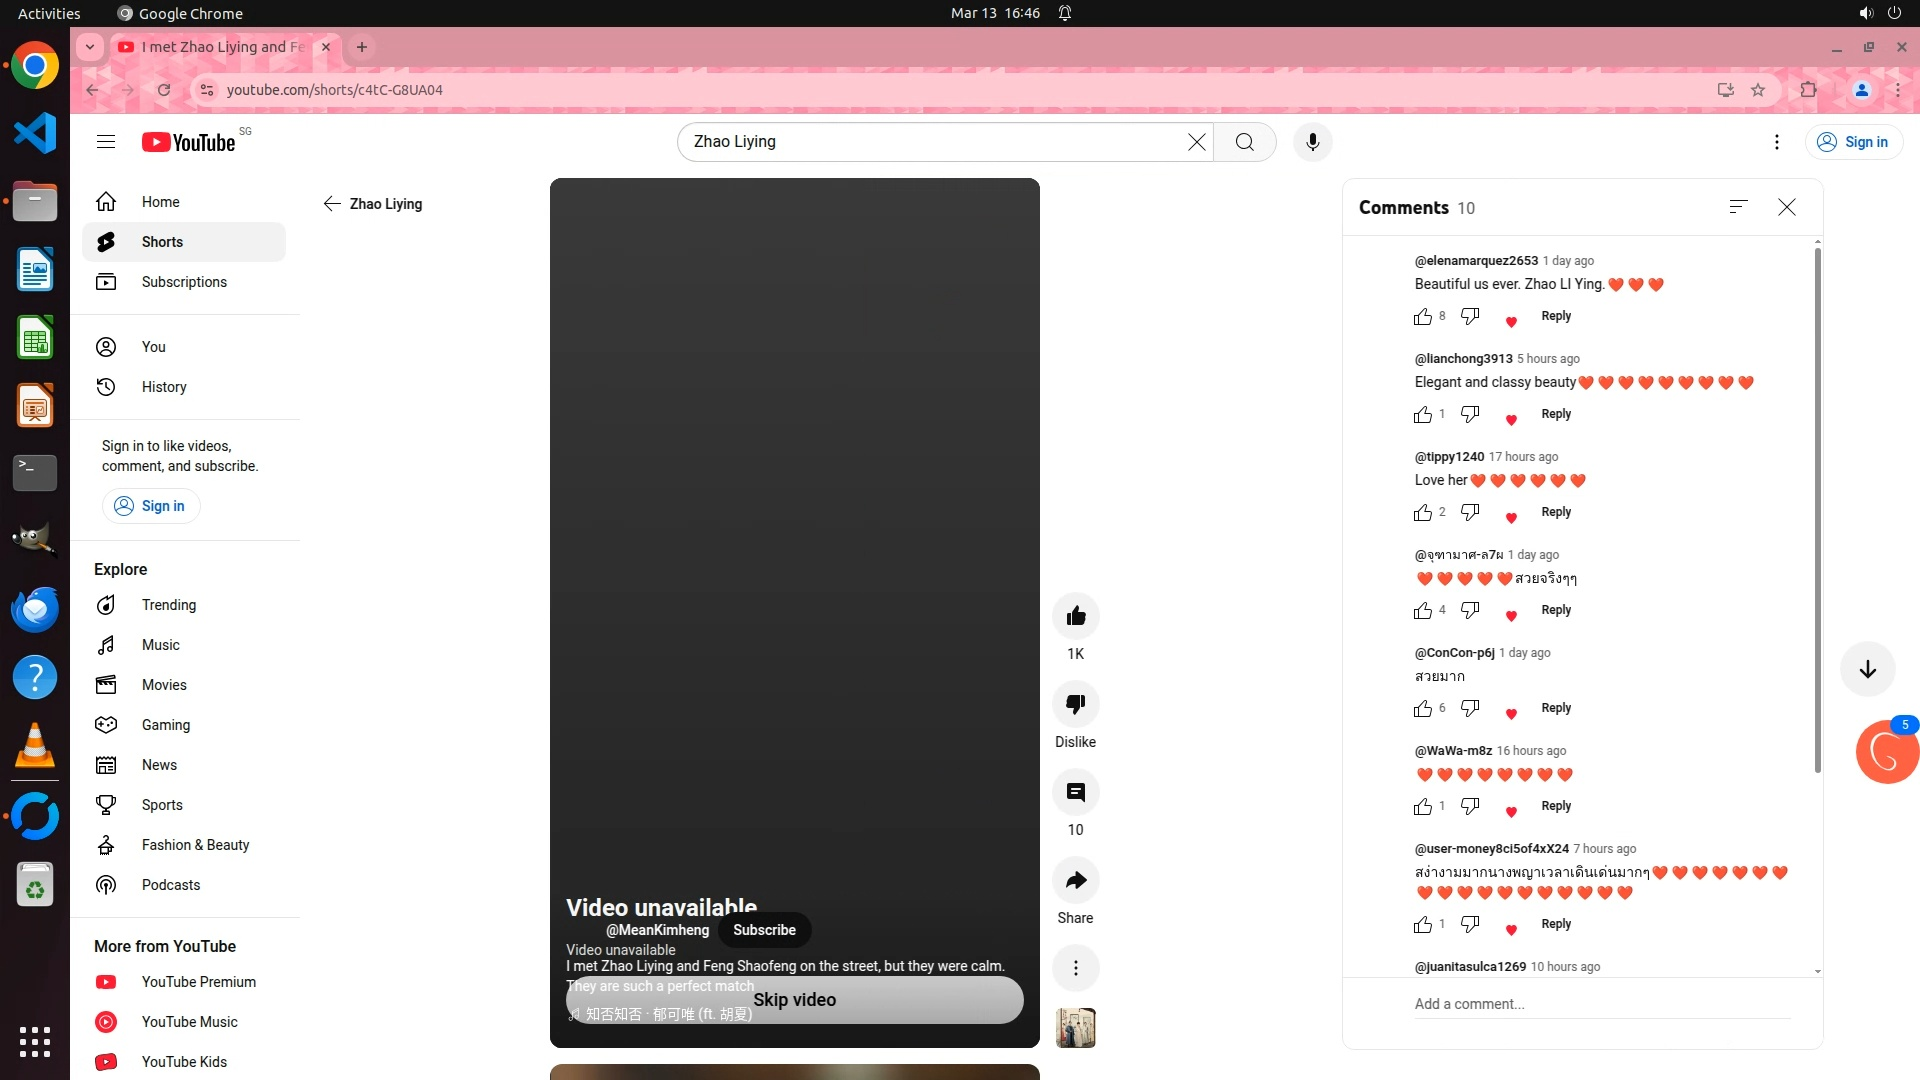This screenshot has width=1920, height=1080.
Task: Click the voice search microphone icon
Action: click(x=1312, y=142)
